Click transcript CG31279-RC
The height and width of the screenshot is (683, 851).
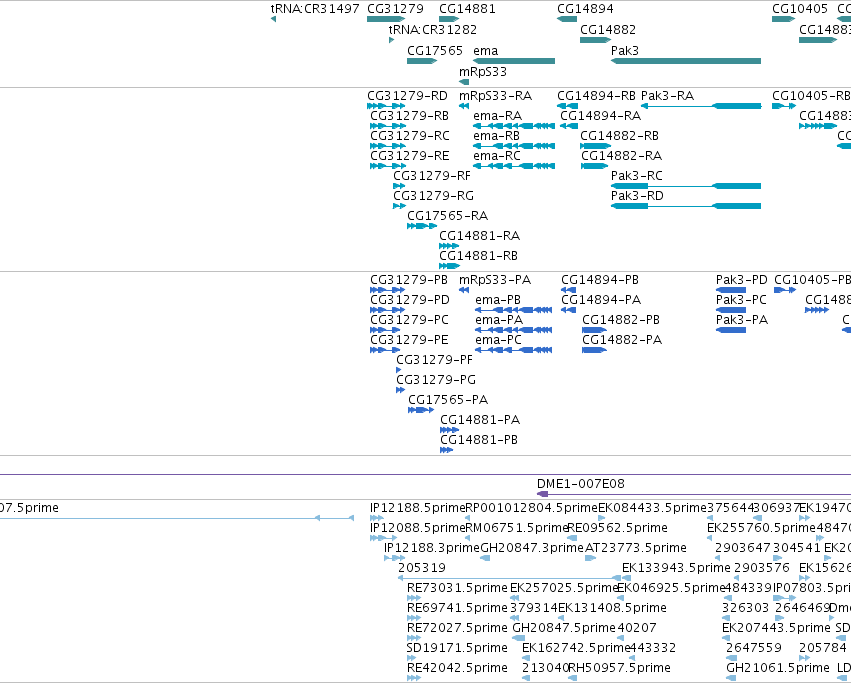coord(409,136)
